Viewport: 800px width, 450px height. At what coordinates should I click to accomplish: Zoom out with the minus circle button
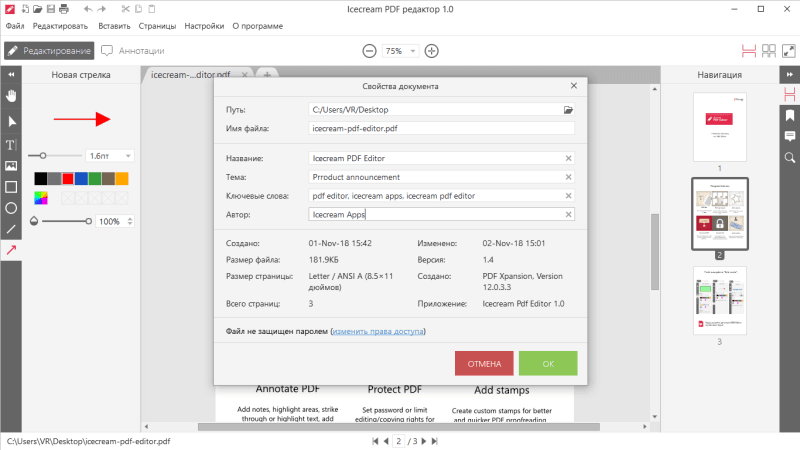tap(369, 51)
